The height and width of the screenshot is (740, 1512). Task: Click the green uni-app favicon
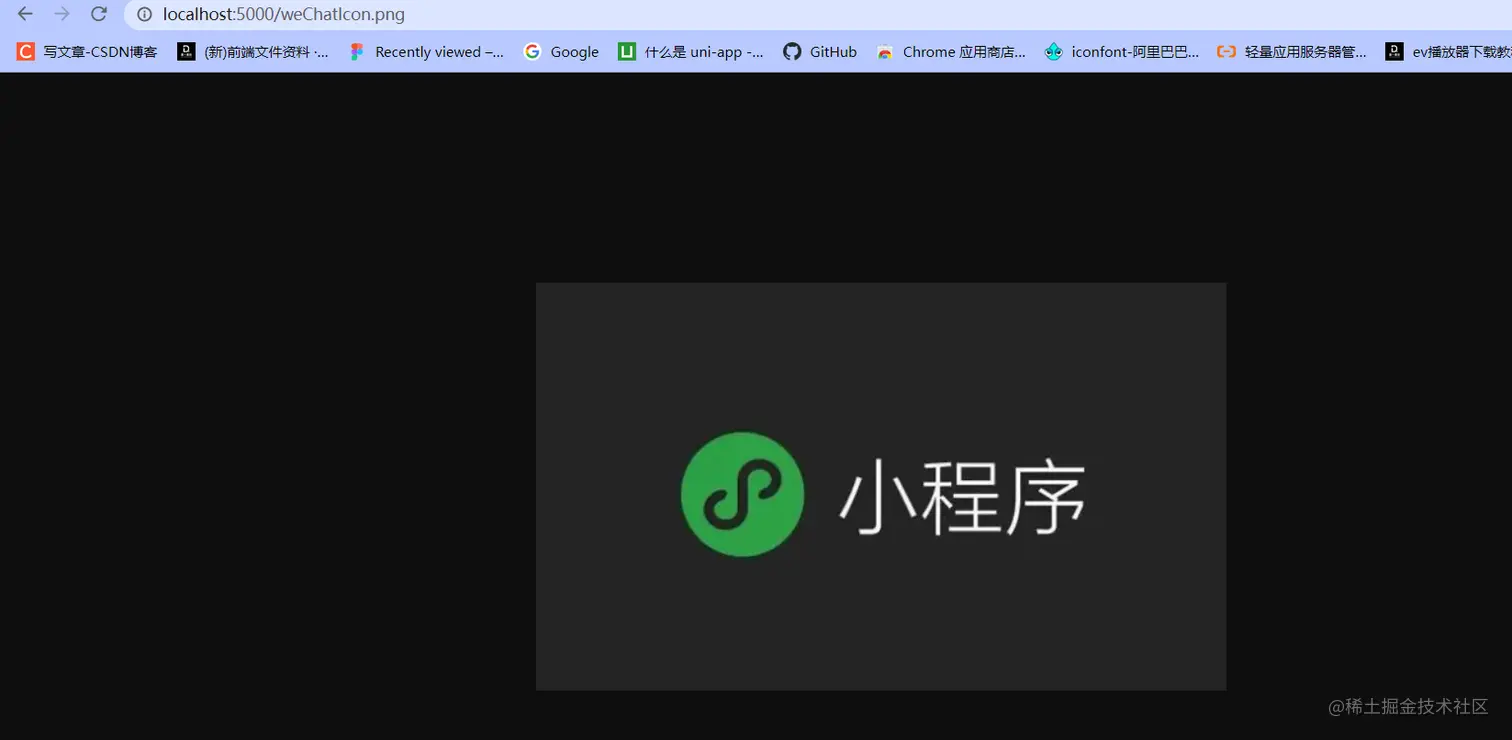tap(627, 52)
